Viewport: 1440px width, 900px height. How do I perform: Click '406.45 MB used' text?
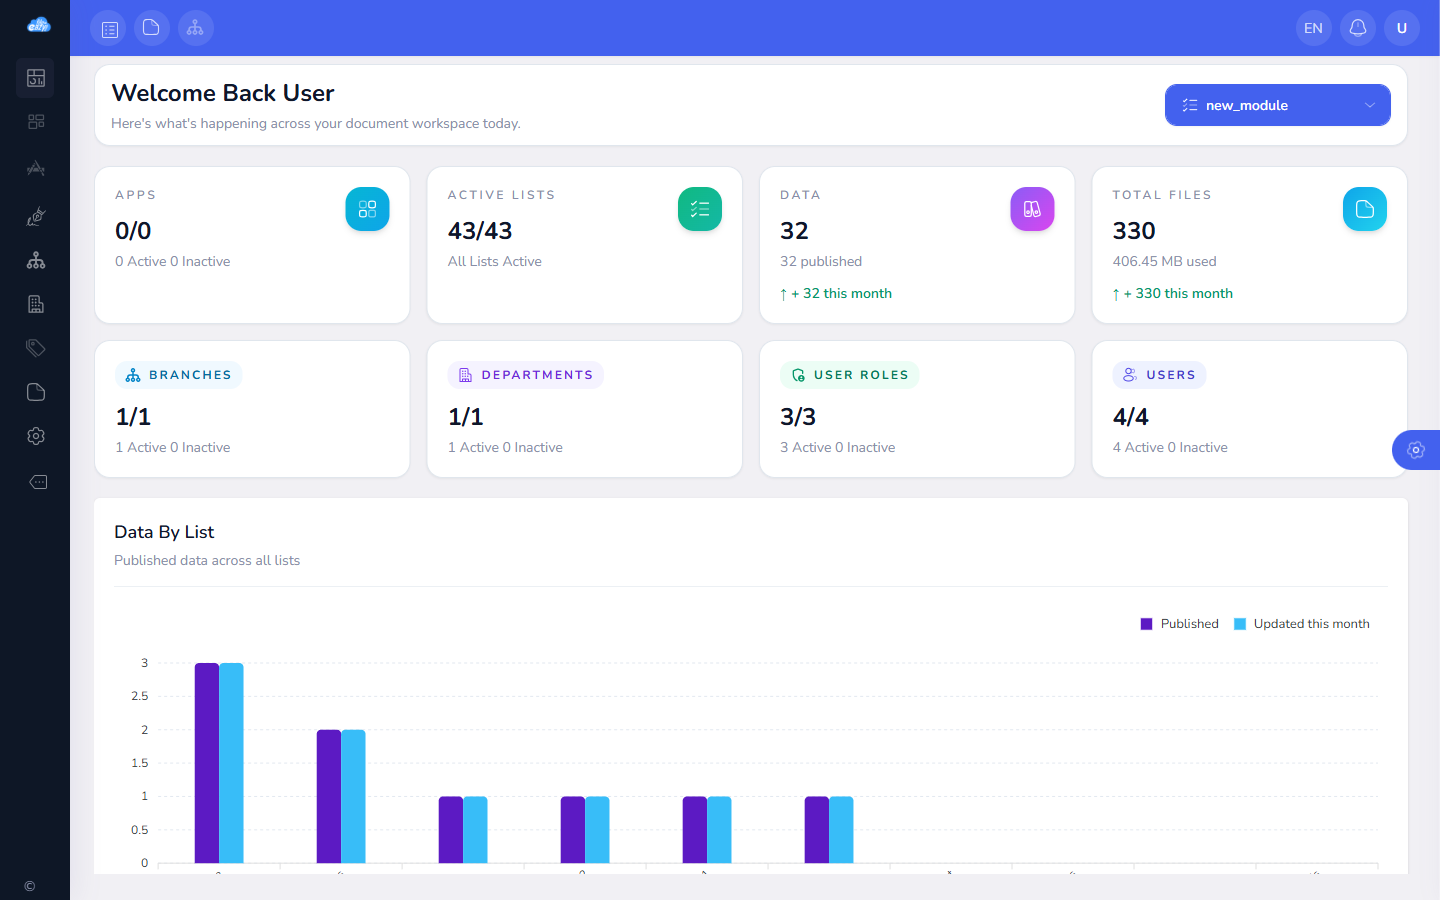pos(1165,261)
